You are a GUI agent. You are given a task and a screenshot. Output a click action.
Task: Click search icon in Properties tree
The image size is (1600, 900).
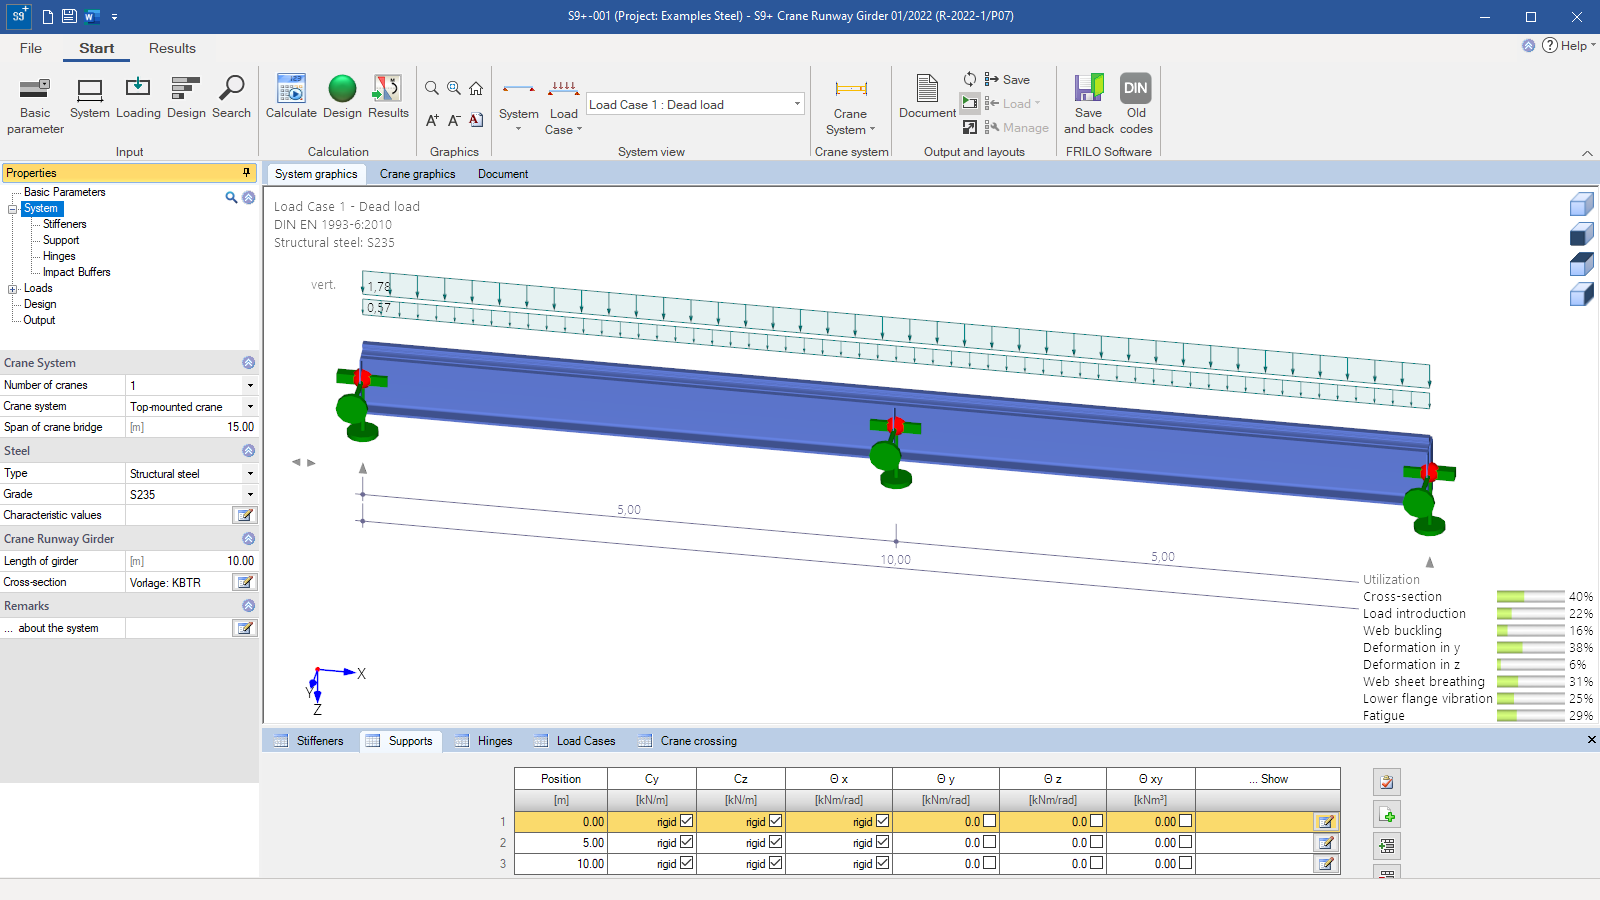point(231,197)
